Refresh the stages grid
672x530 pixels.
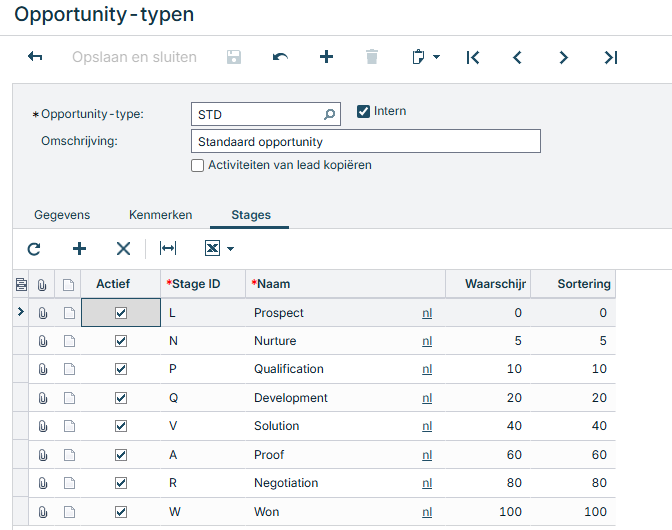coord(34,249)
